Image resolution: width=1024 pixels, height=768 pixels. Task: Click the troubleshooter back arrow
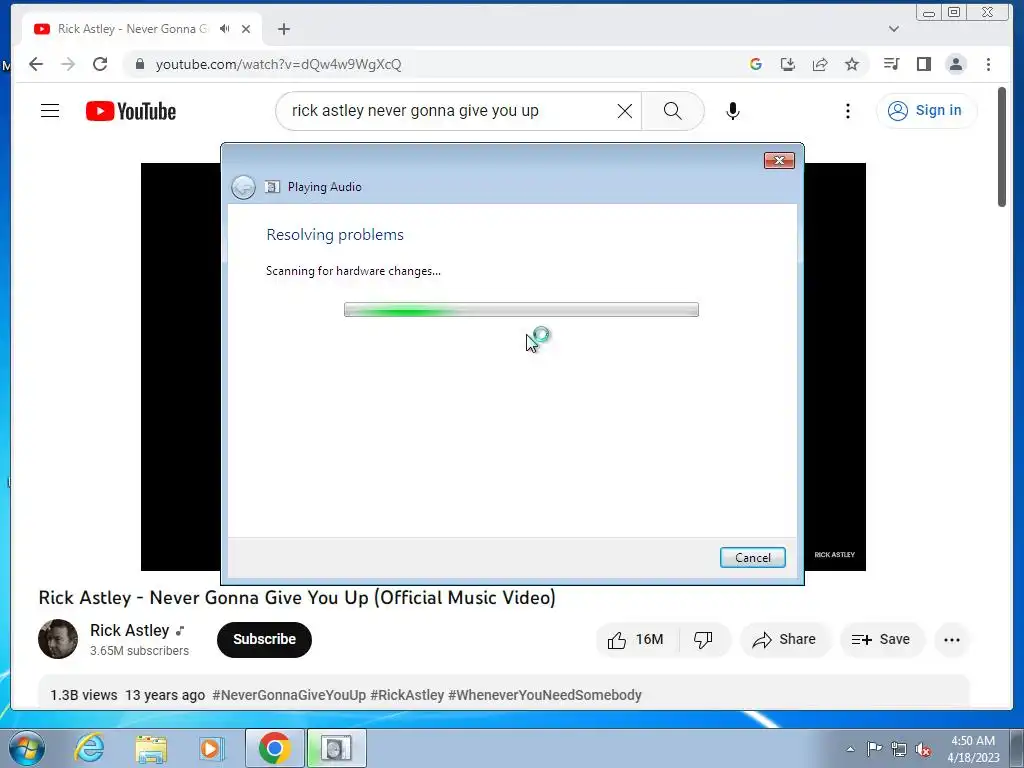(243, 187)
